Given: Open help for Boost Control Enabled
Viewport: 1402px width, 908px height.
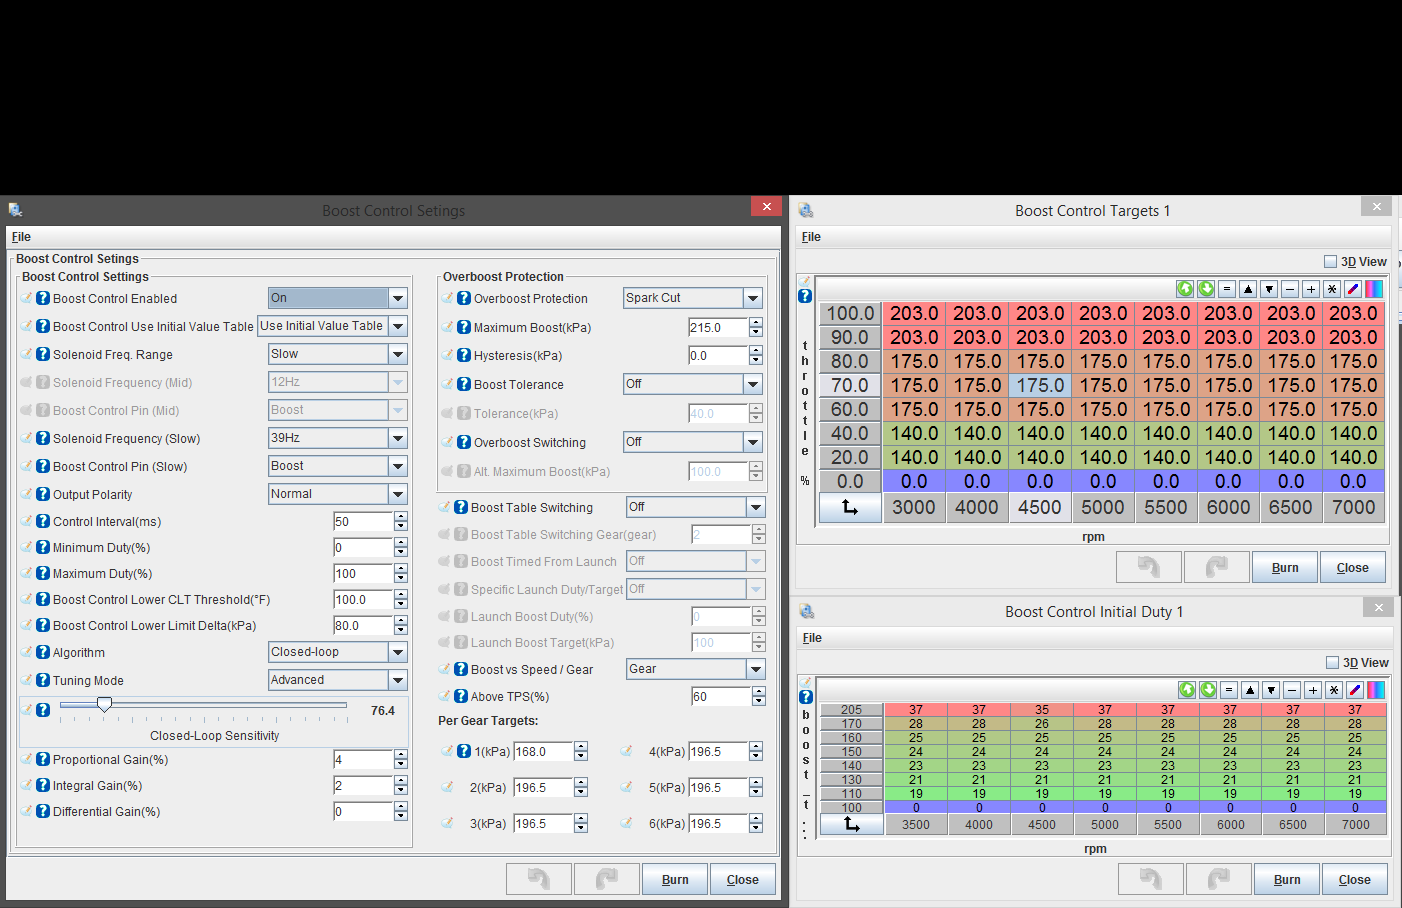Looking at the screenshot, I should click(43, 298).
